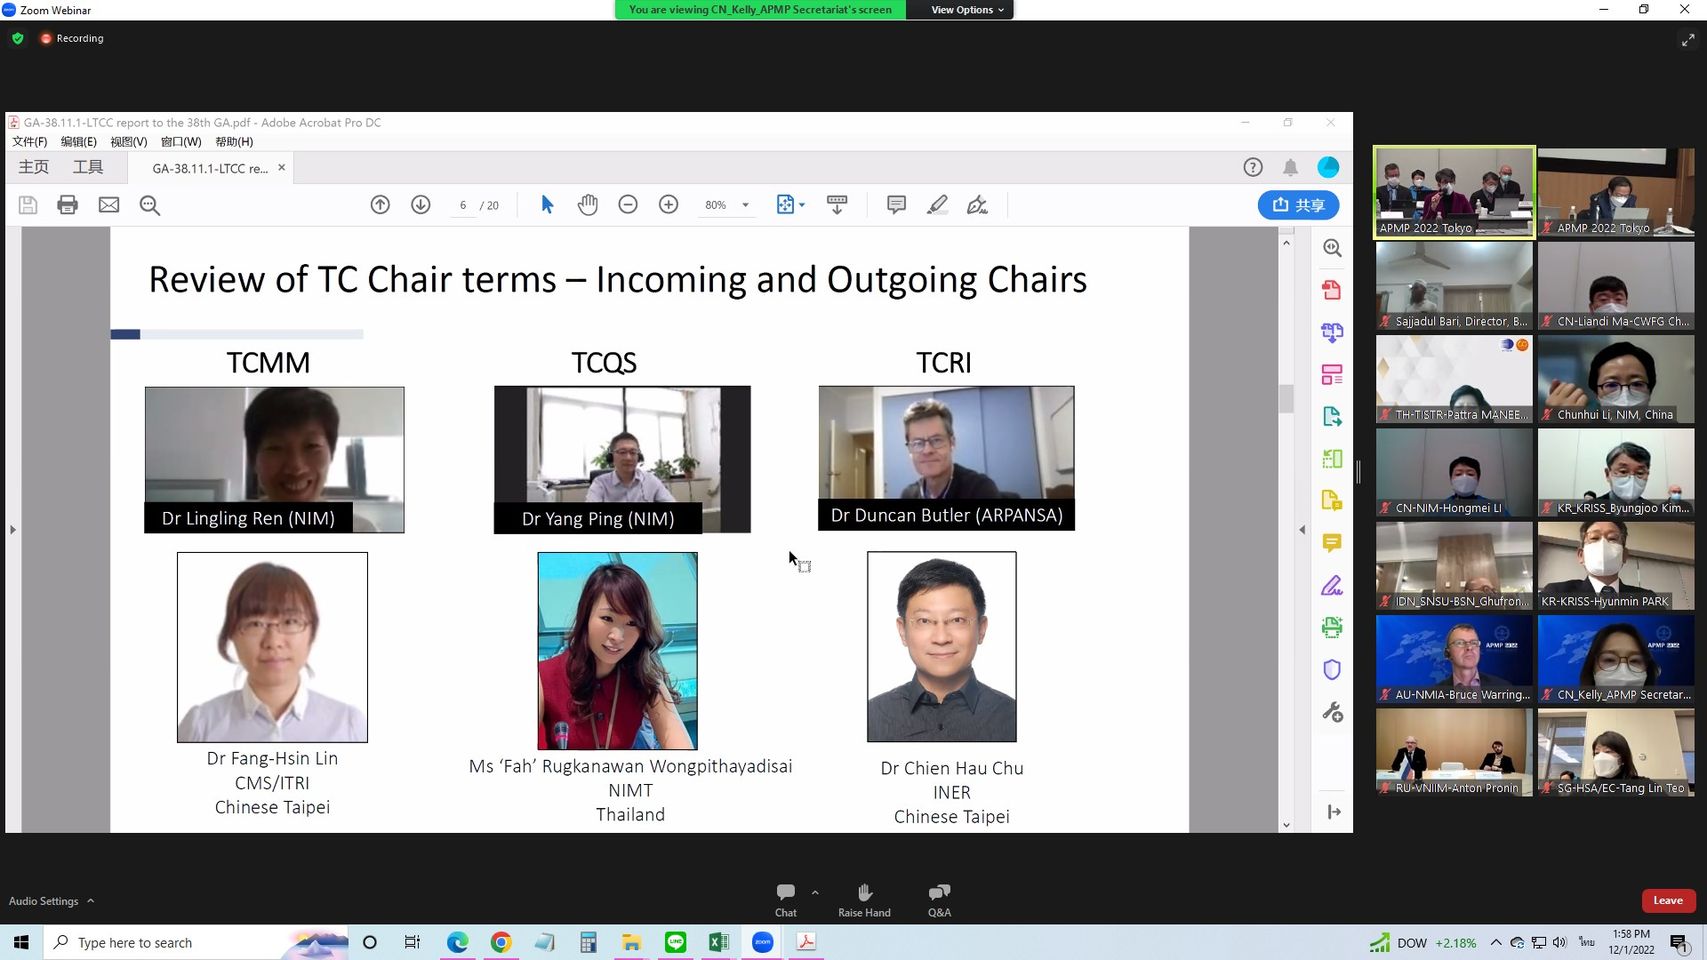1707x960 pixels.
Task: Open the Zoom Chat panel
Action: pyautogui.click(x=786, y=899)
